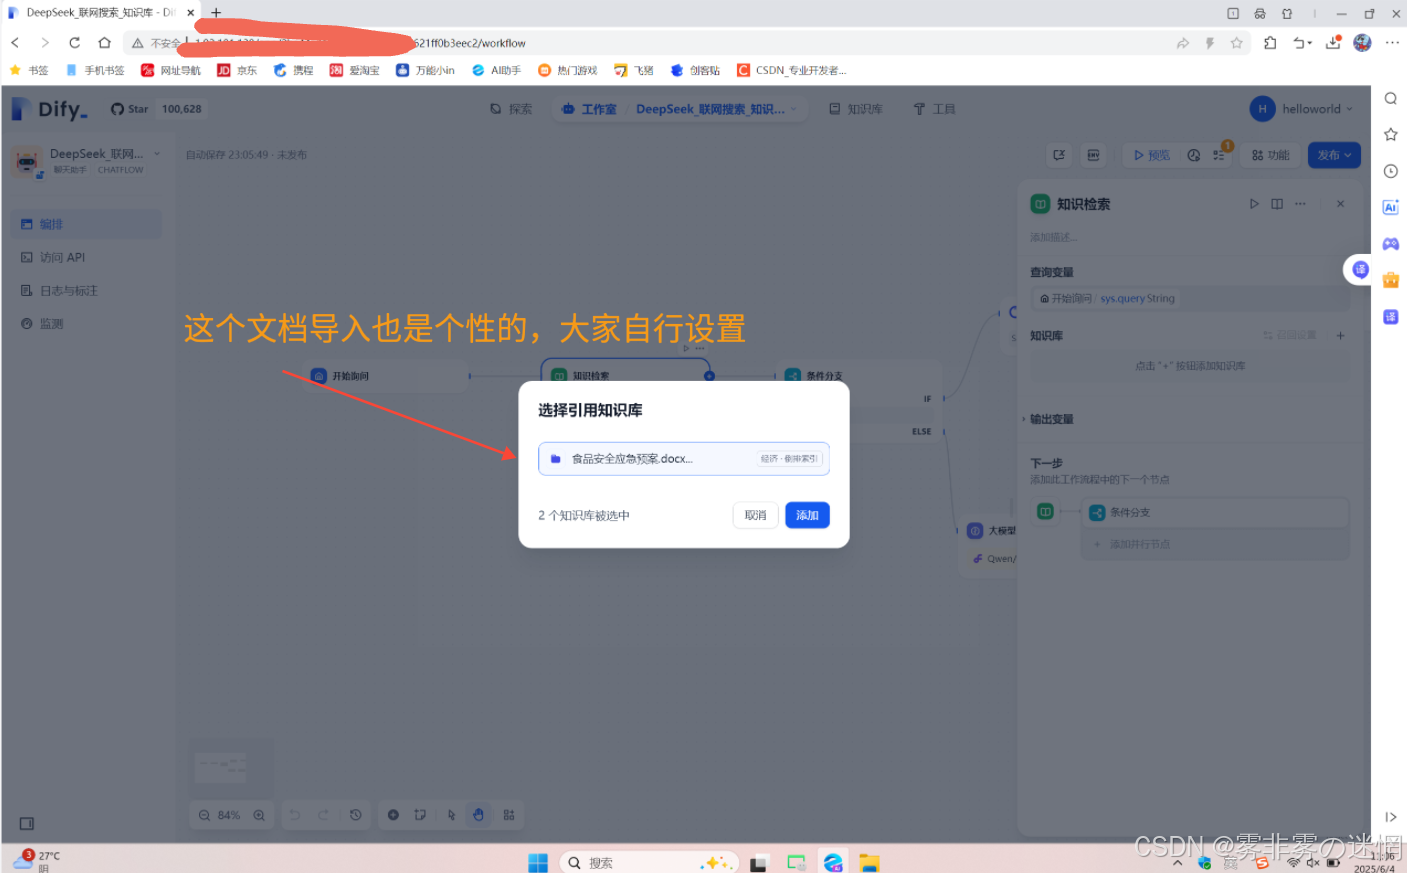Open the conversation variables icon

pos(1059,155)
